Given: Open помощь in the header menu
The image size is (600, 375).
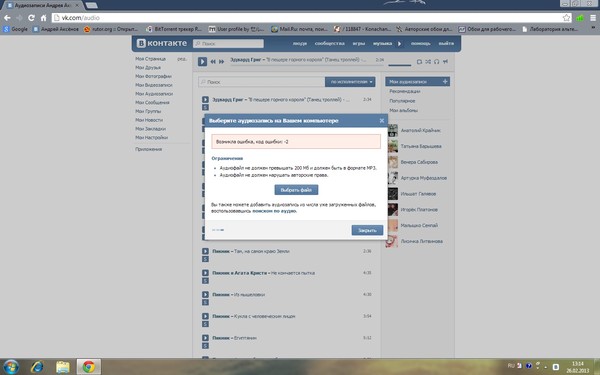Looking at the screenshot, I should tap(421, 44).
